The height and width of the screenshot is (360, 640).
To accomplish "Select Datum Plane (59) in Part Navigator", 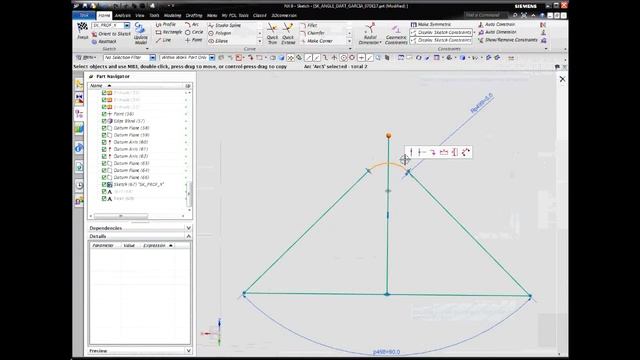I will tap(131, 135).
